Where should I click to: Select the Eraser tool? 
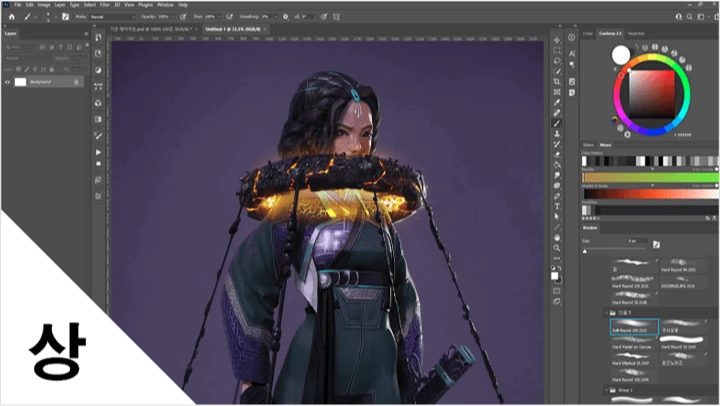[557, 154]
